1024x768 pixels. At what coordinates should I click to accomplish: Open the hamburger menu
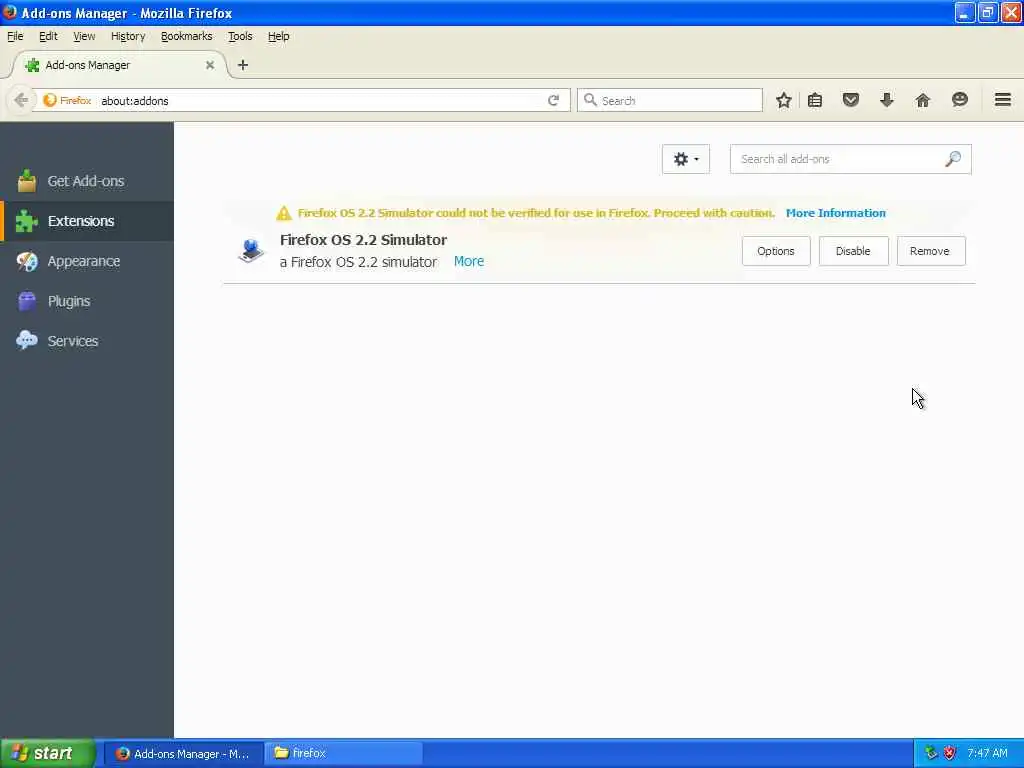1002,100
